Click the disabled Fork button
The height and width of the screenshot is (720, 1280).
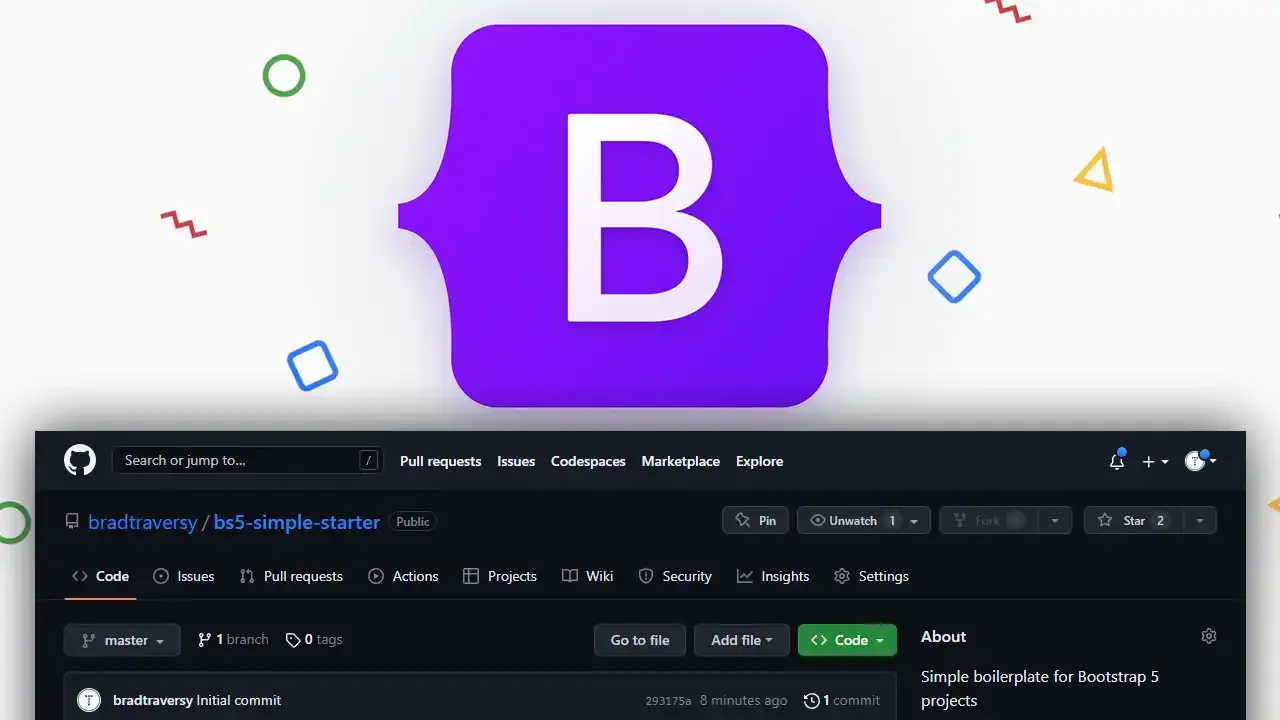coord(990,521)
